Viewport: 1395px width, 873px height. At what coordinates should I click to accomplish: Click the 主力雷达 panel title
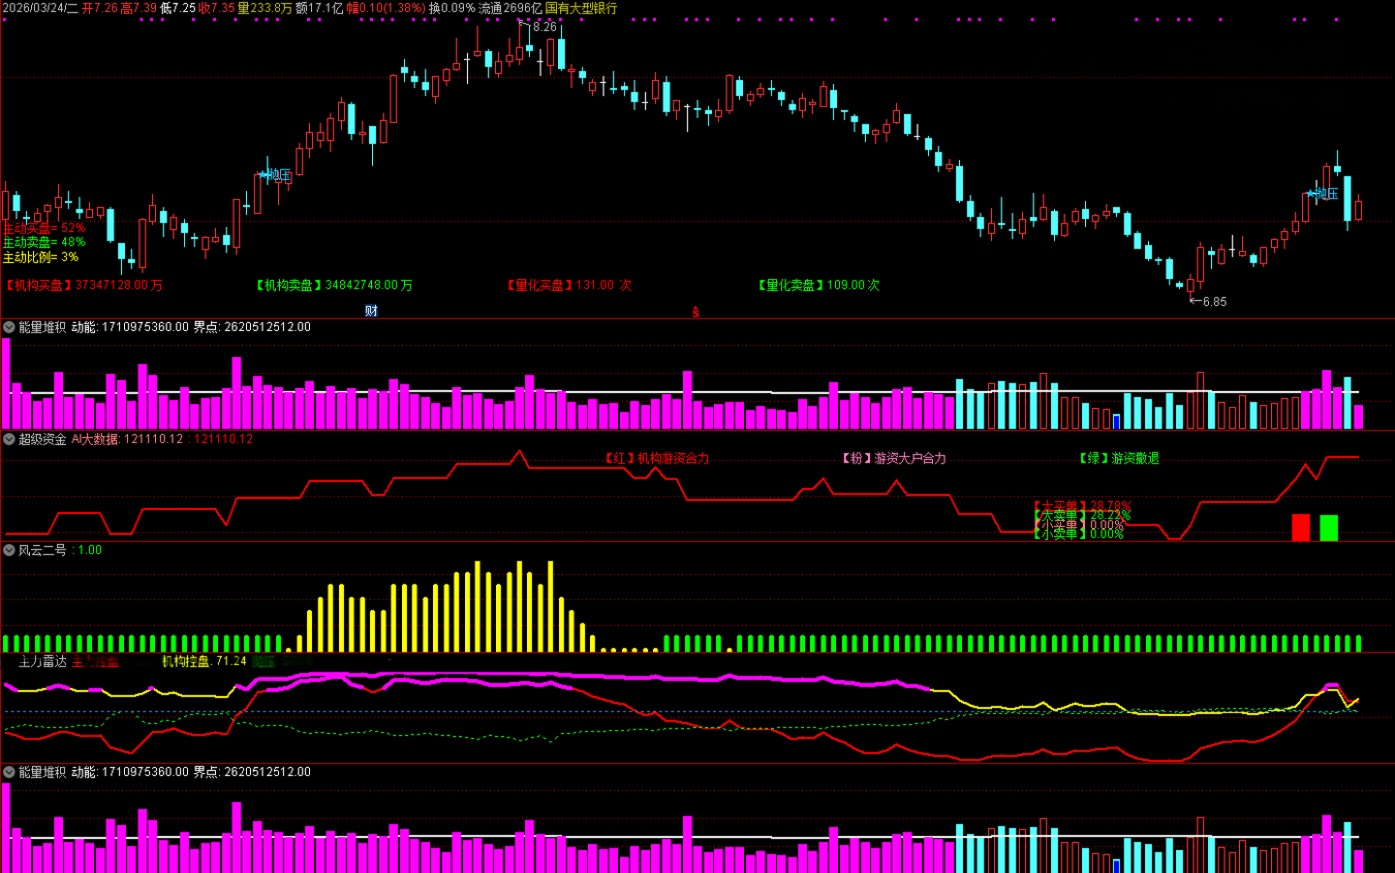click(x=43, y=661)
